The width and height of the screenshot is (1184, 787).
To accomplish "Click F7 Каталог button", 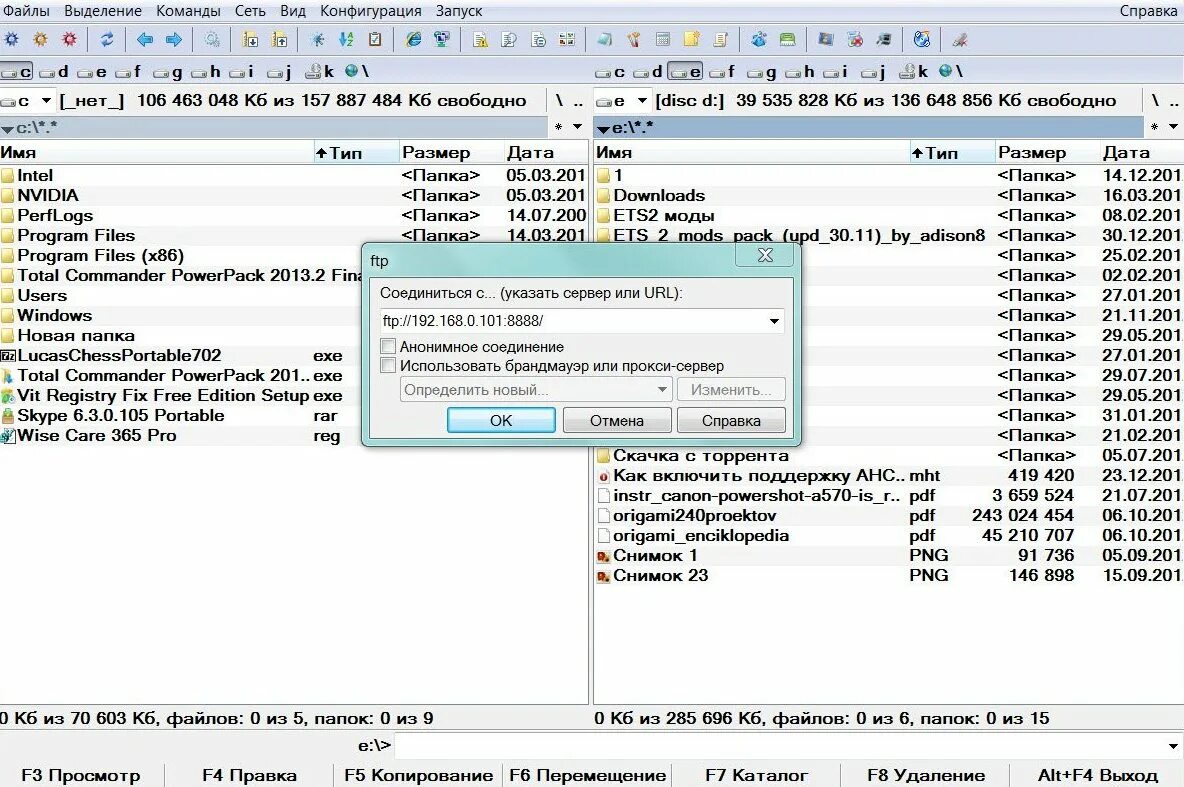I will point(757,776).
